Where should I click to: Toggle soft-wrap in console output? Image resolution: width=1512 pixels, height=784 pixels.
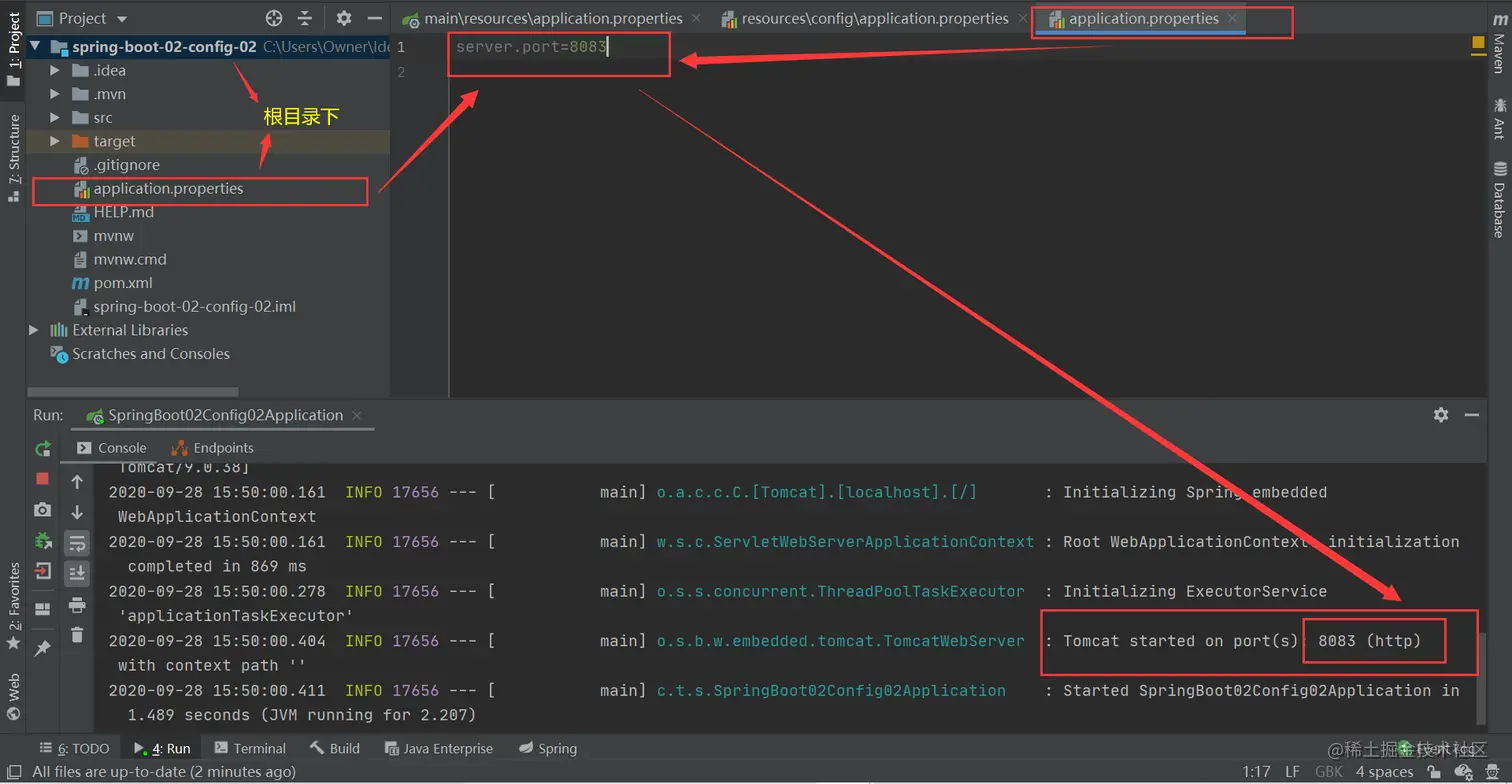(77, 543)
